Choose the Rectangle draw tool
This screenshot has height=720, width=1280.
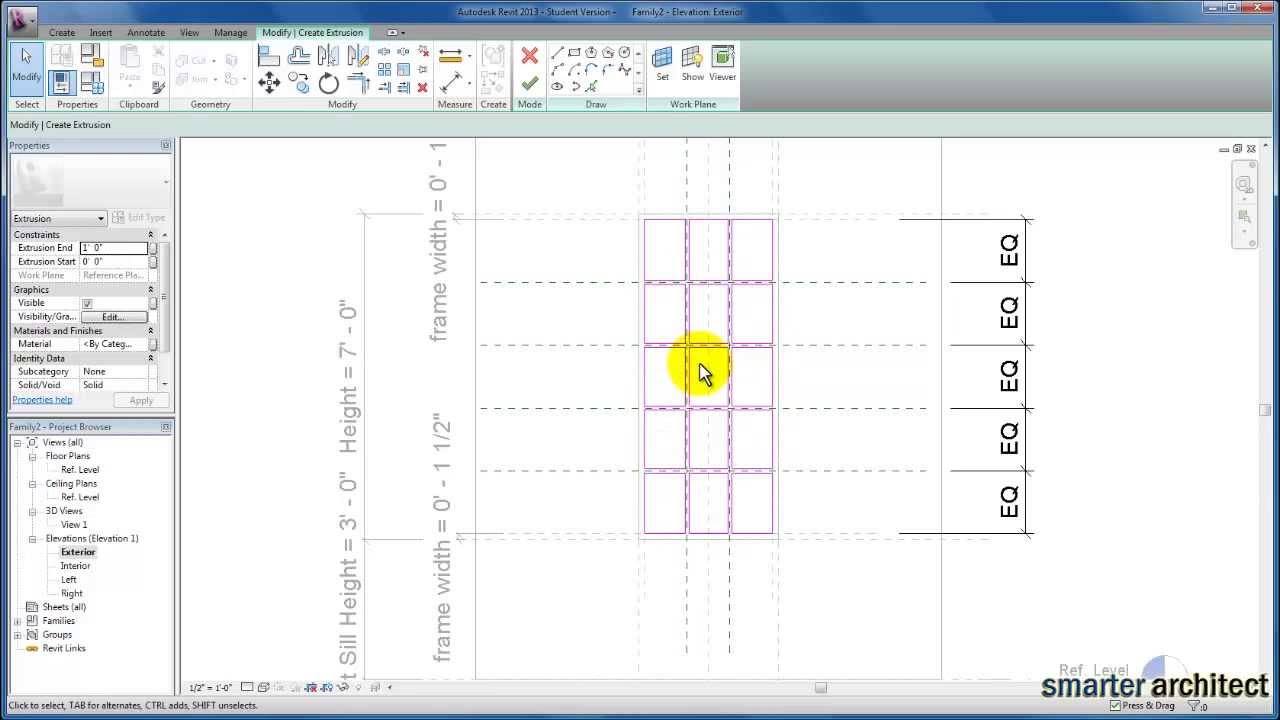pyautogui.click(x=574, y=53)
